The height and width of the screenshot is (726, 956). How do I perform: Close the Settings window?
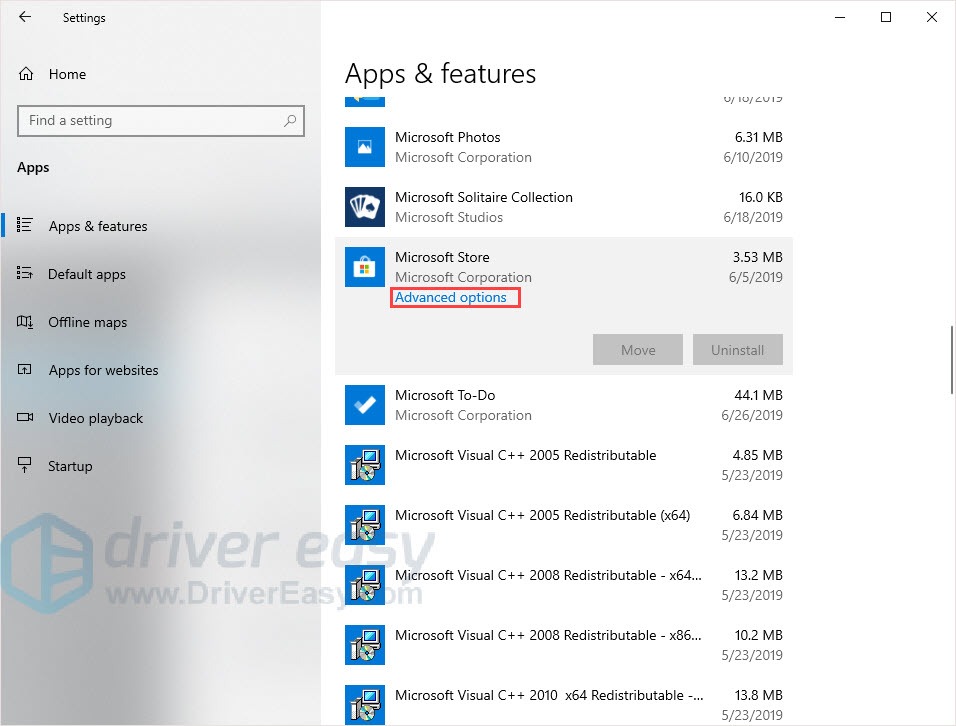932,17
